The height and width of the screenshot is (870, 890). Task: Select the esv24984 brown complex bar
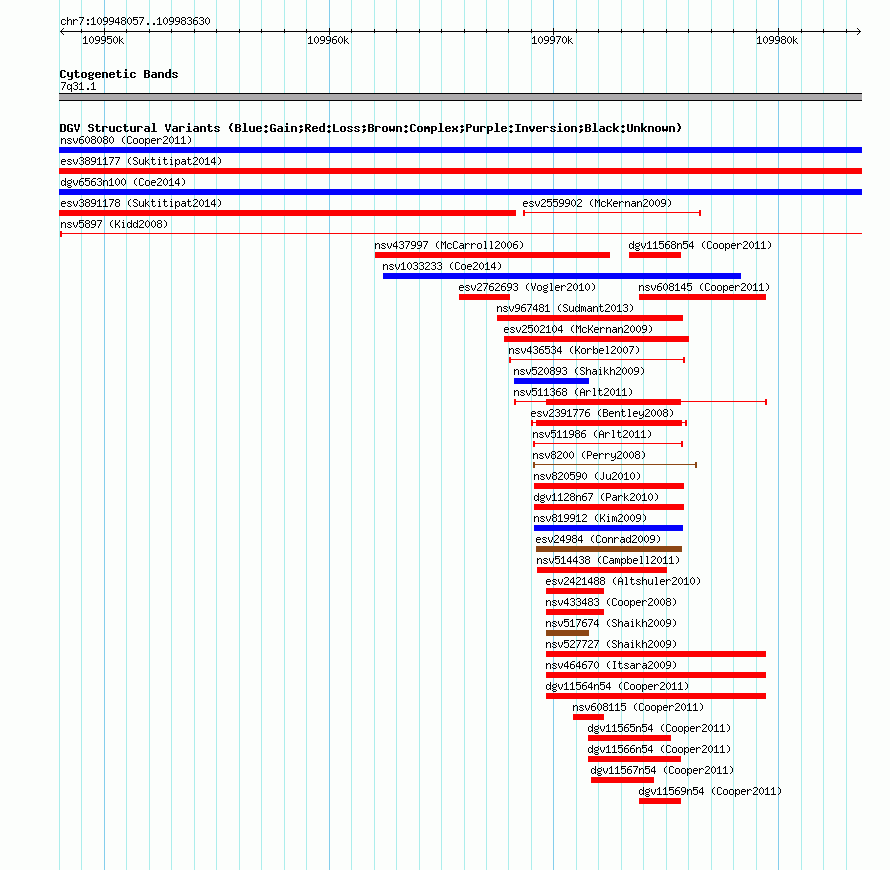point(609,549)
